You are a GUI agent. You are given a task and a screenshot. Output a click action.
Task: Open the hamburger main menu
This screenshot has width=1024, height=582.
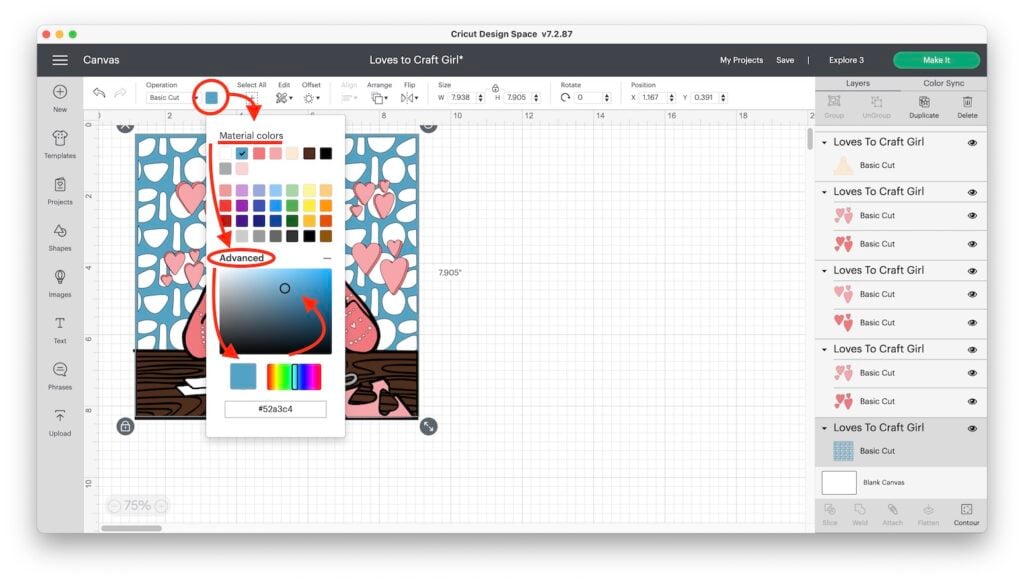point(60,60)
